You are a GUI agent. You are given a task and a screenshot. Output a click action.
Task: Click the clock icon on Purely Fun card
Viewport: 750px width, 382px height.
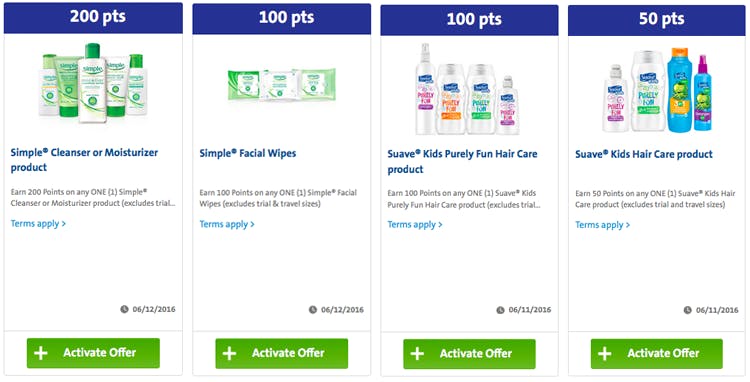500,310
